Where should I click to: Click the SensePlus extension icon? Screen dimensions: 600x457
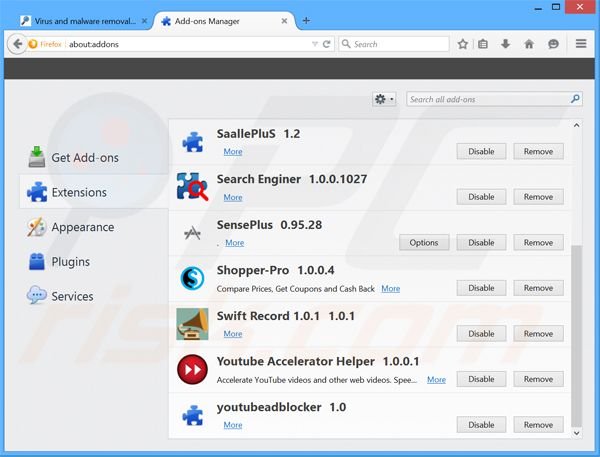(192, 233)
